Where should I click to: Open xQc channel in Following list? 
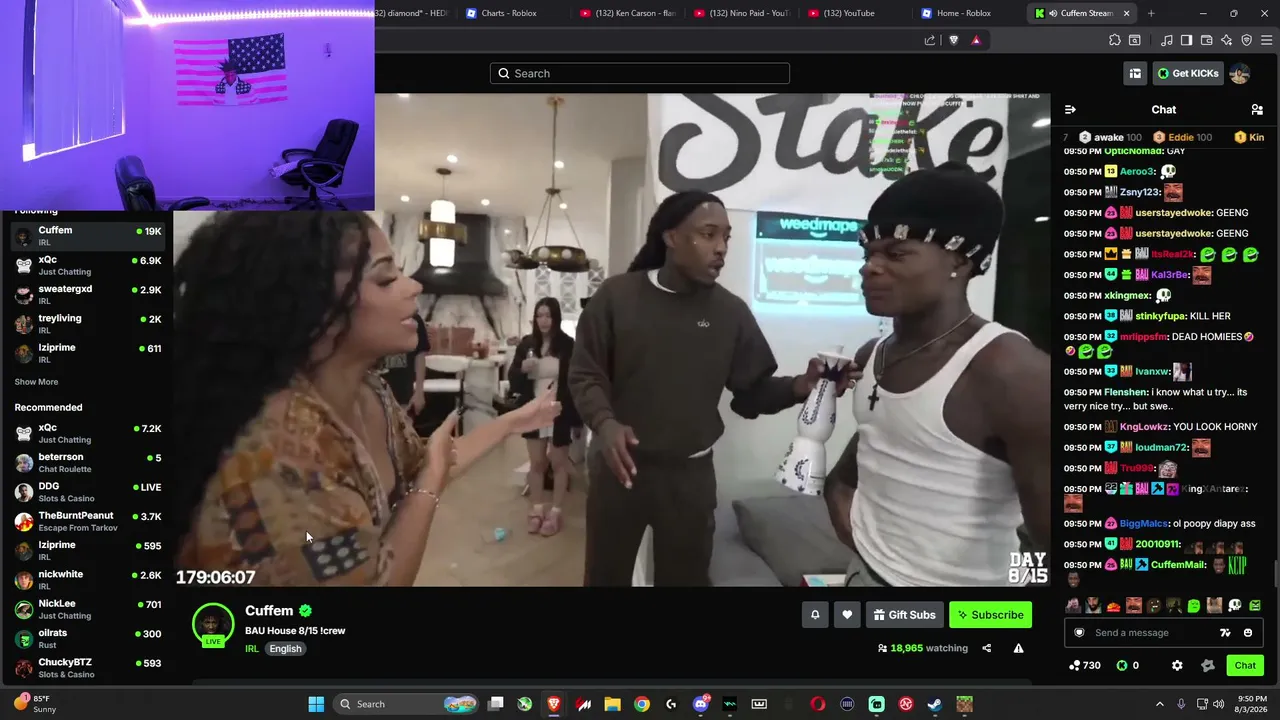point(88,265)
